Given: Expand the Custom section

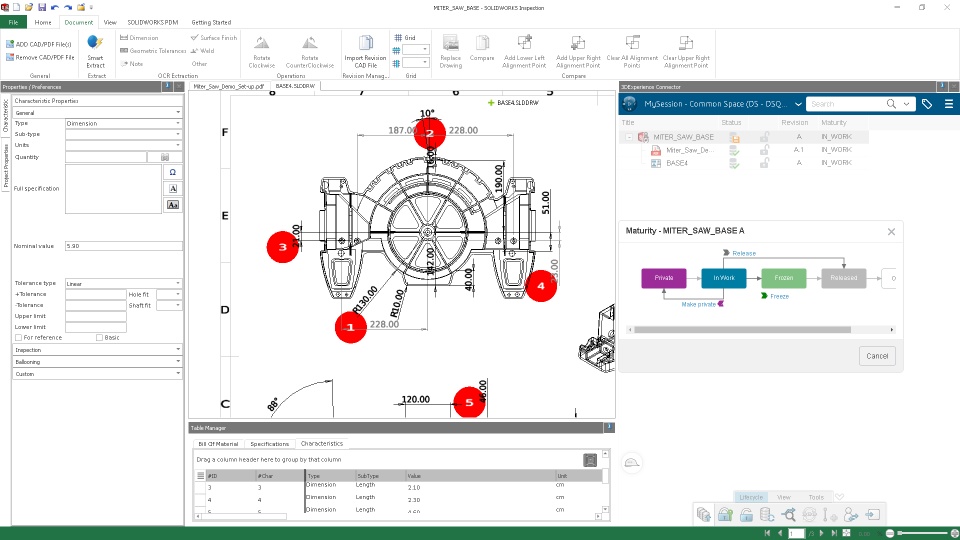Looking at the screenshot, I should click(x=97, y=373).
